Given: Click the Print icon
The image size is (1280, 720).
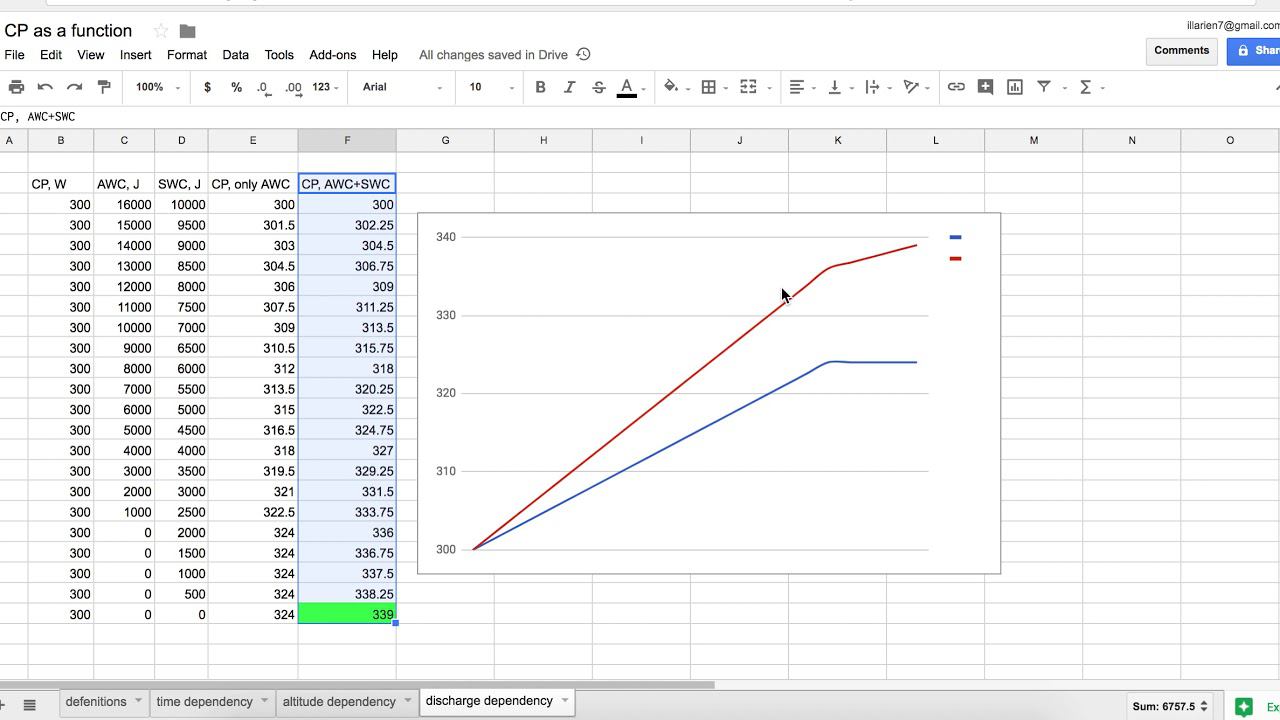Looking at the screenshot, I should click(16, 88).
